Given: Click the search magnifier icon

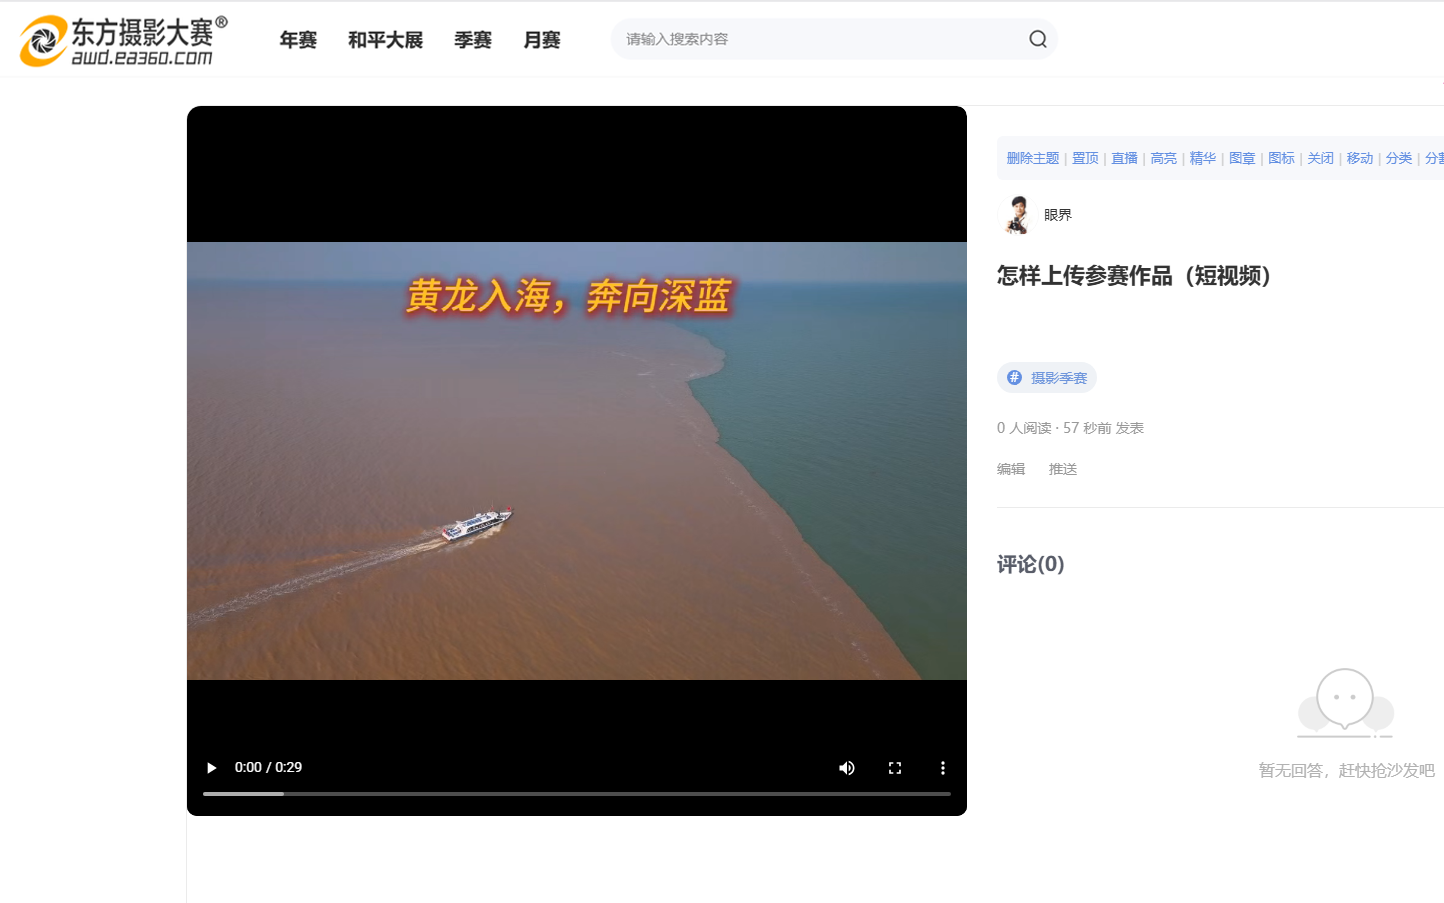Looking at the screenshot, I should click(1037, 39).
